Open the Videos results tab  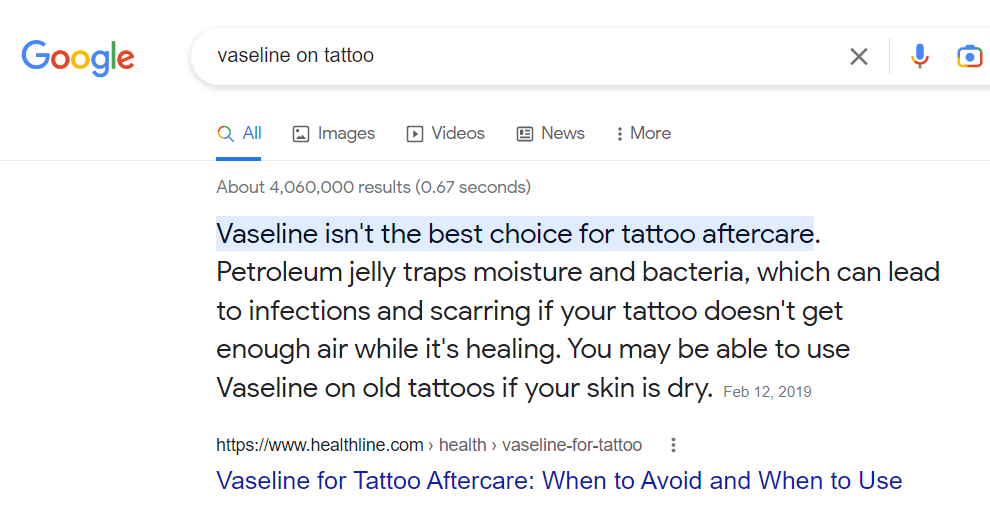click(x=457, y=134)
